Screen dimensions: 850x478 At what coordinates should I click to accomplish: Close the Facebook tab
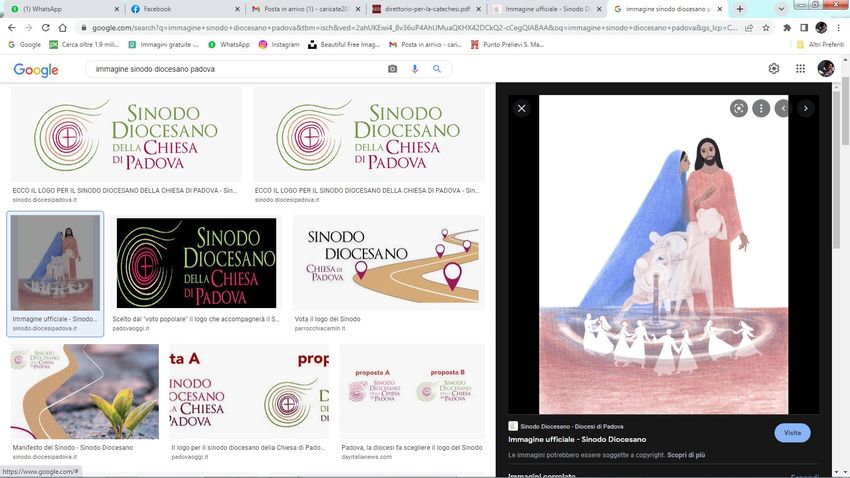(237, 9)
